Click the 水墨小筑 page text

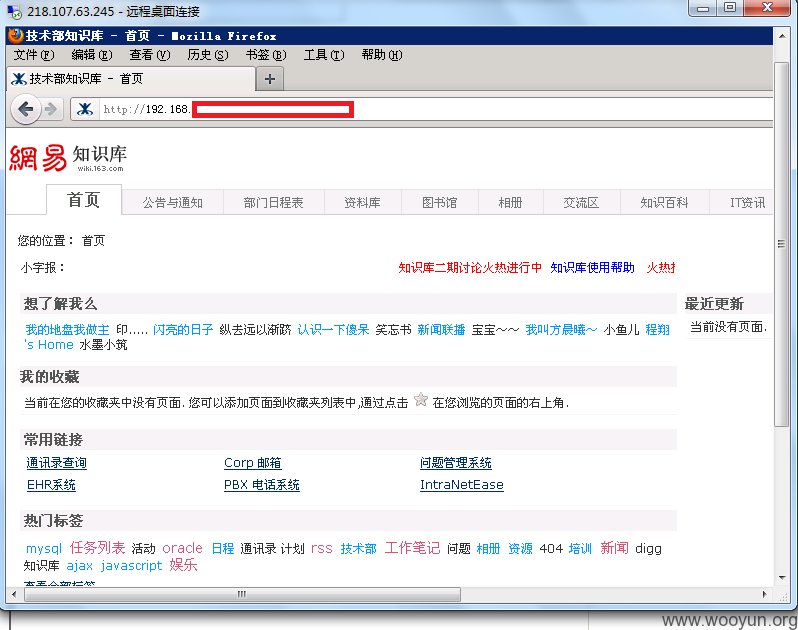pyautogui.click(x=103, y=345)
